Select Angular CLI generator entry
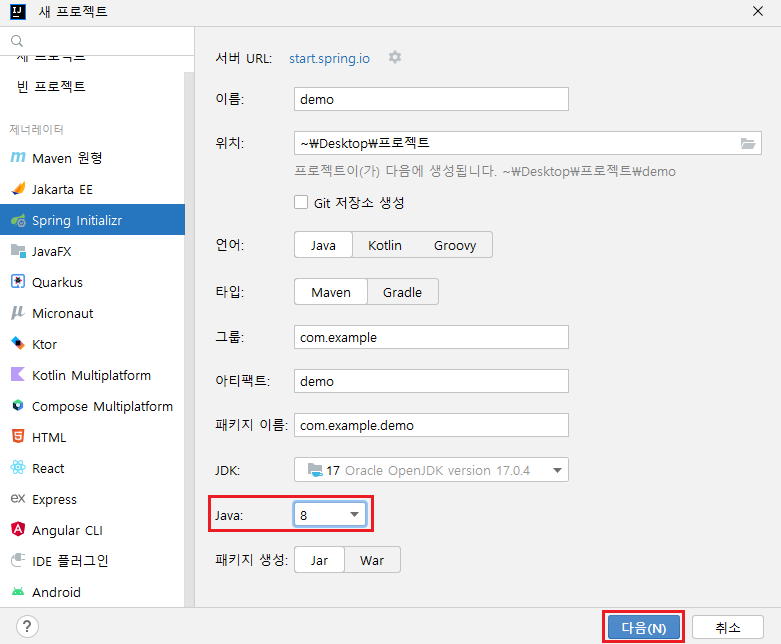Image resolution: width=781 pixels, height=644 pixels. tap(92, 529)
